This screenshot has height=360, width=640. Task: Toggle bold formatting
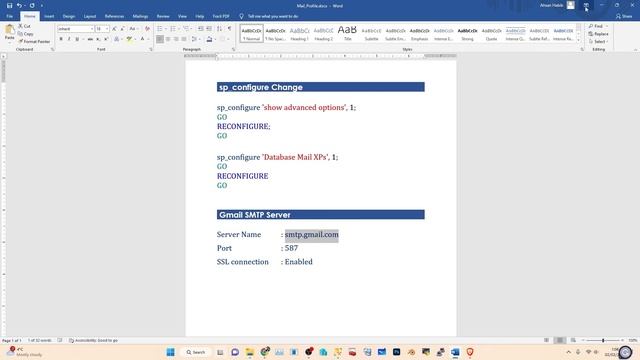[x=61, y=39]
